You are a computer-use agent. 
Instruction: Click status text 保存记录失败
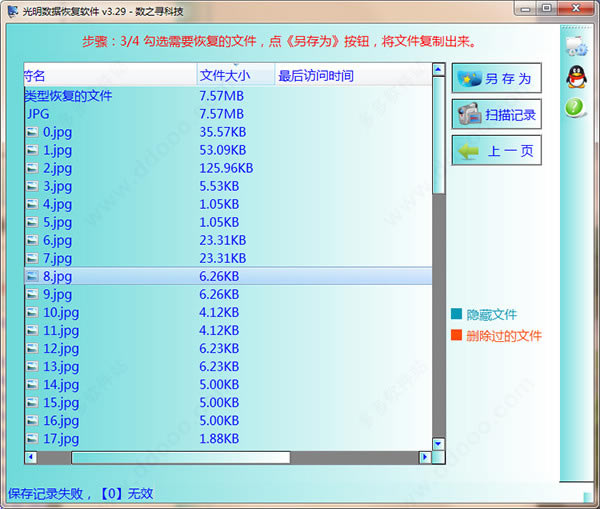(x=46, y=493)
